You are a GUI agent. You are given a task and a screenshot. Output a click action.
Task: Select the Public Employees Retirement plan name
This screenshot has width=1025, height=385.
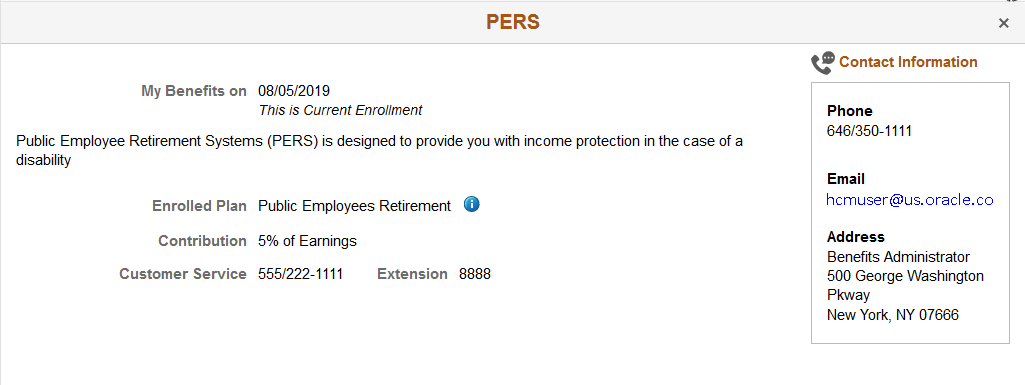(354, 206)
